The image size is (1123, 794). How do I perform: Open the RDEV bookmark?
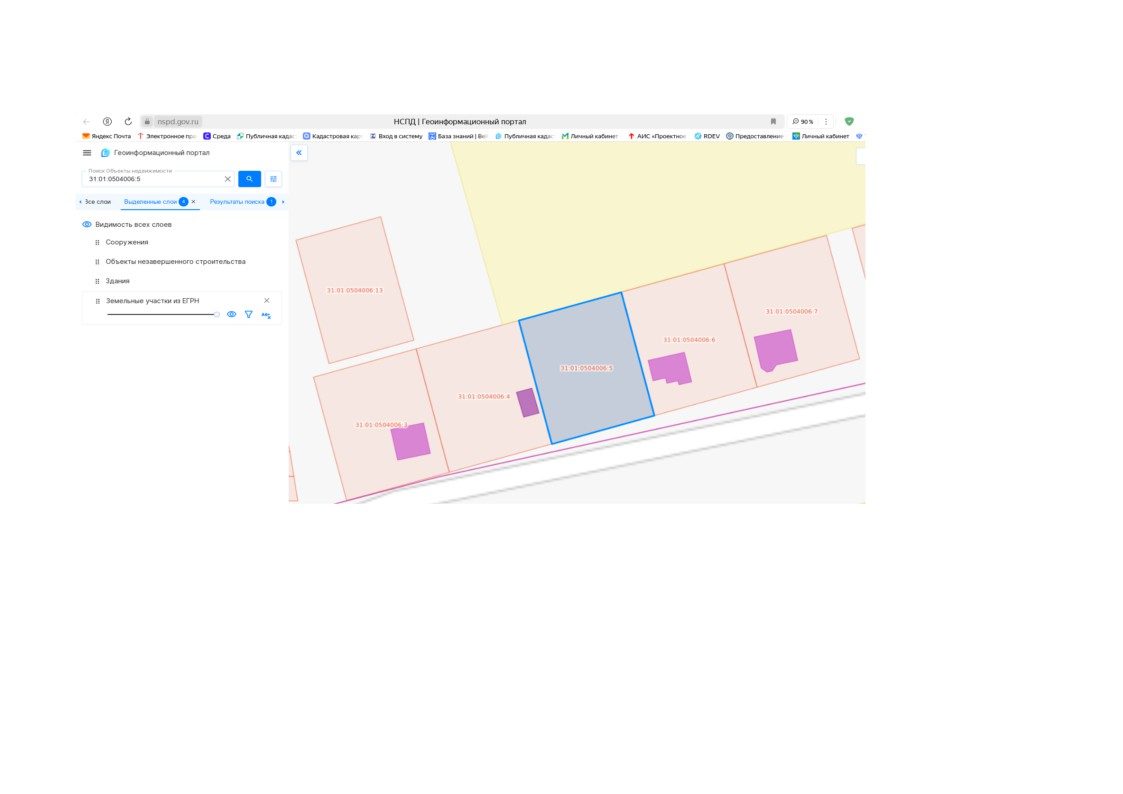707,136
